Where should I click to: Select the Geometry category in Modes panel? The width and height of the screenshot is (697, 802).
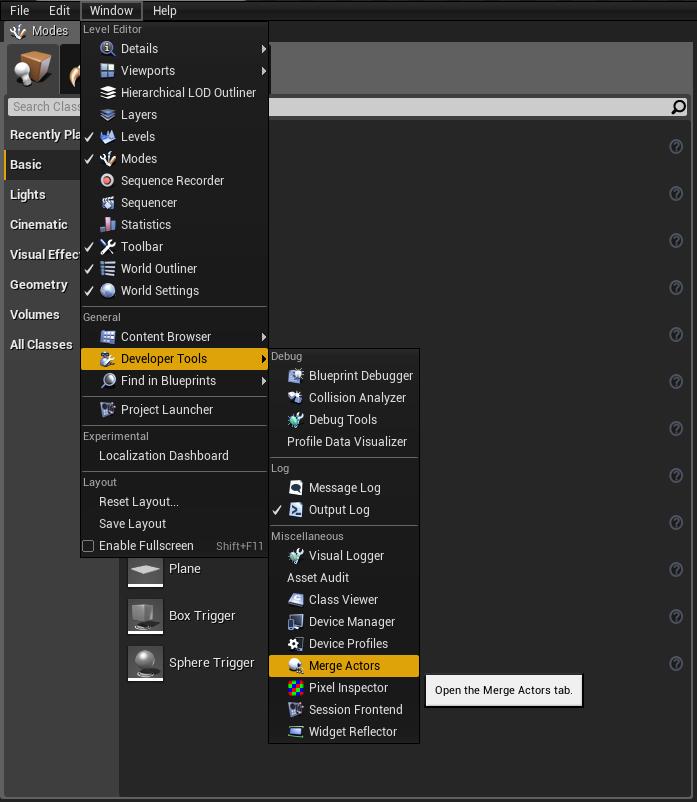coord(39,285)
